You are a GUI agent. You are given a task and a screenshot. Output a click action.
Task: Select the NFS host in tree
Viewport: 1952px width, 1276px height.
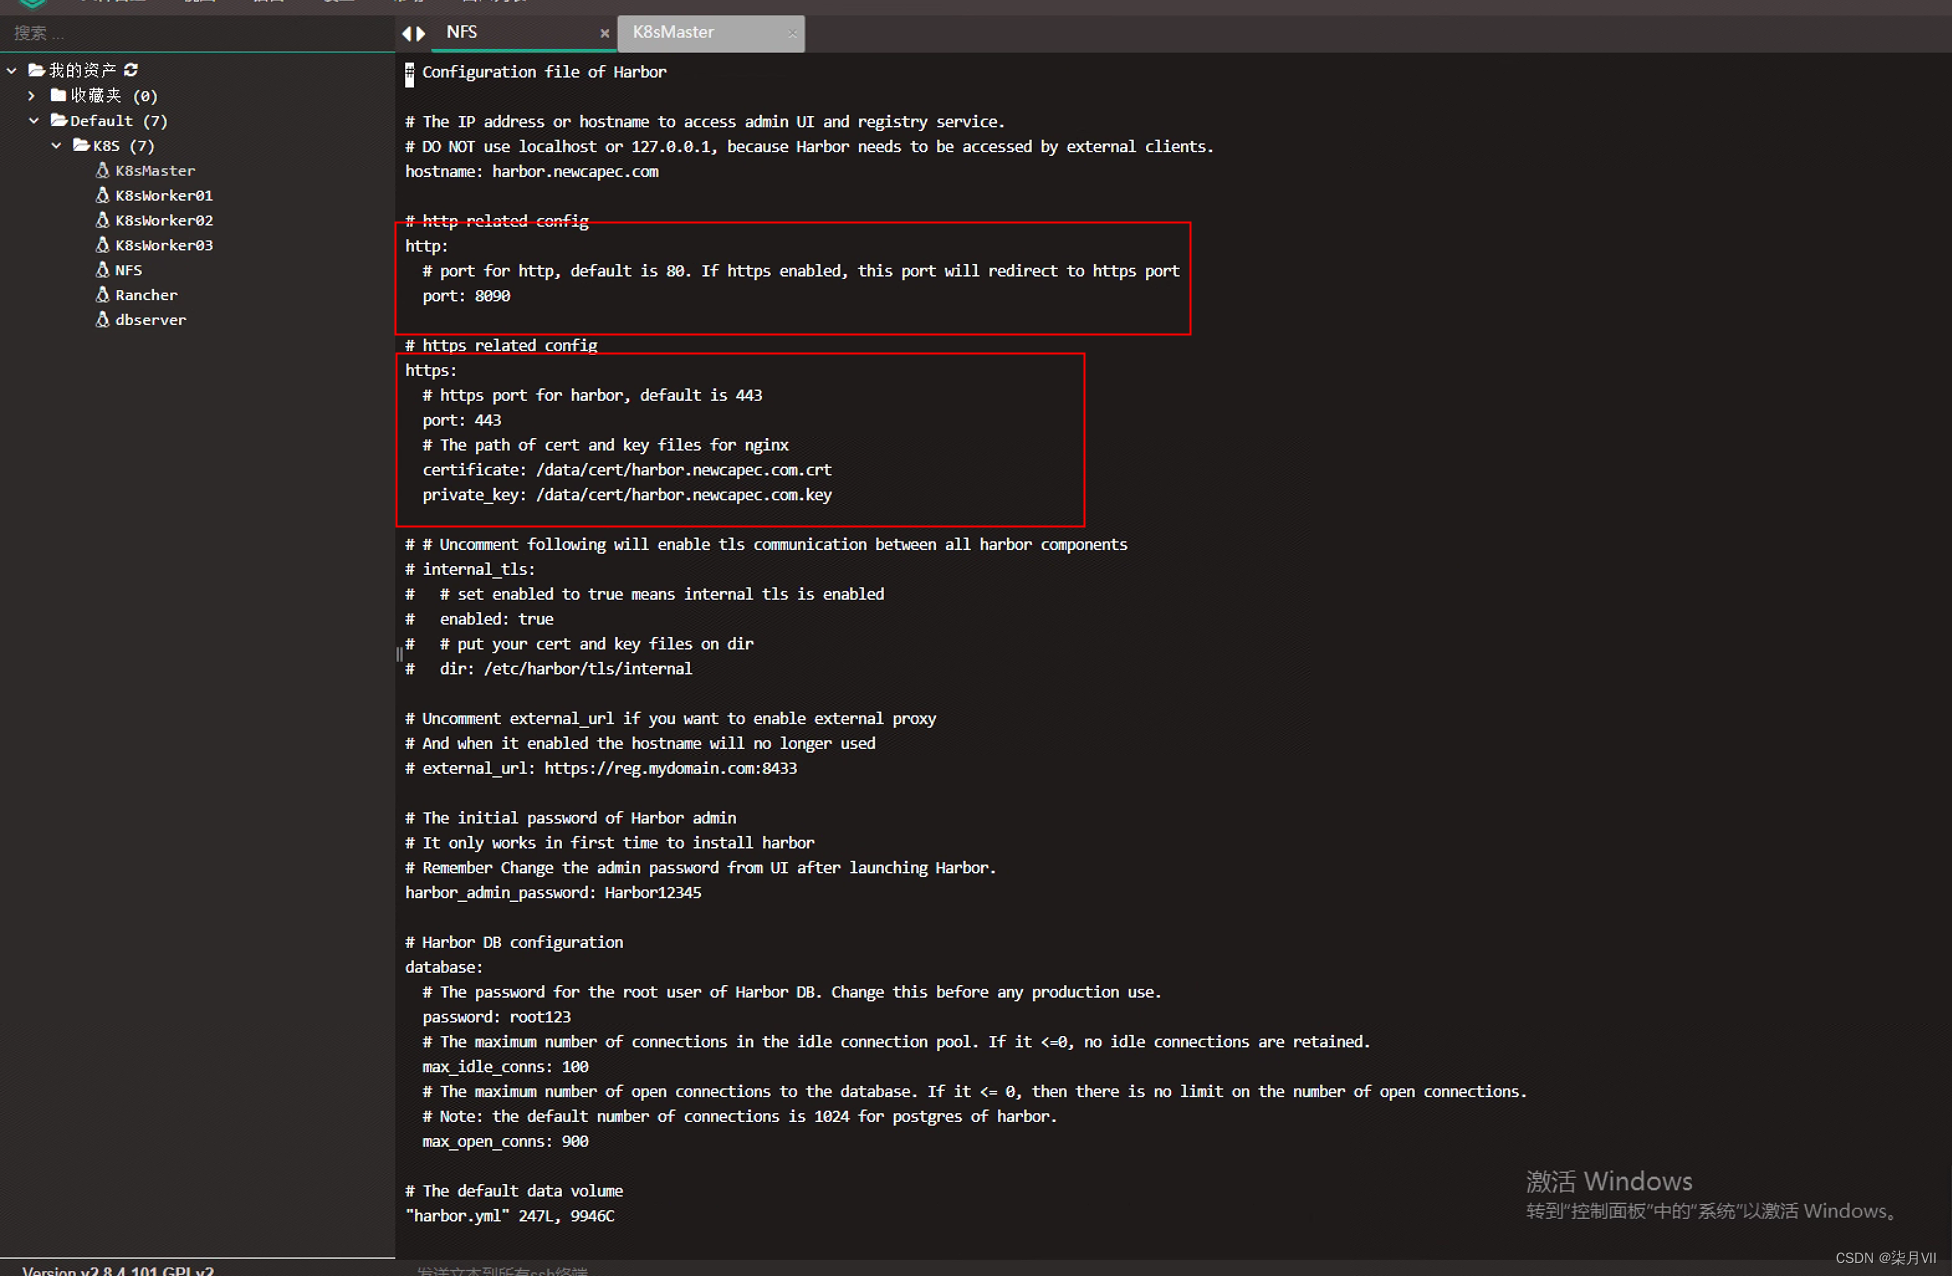tap(128, 271)
